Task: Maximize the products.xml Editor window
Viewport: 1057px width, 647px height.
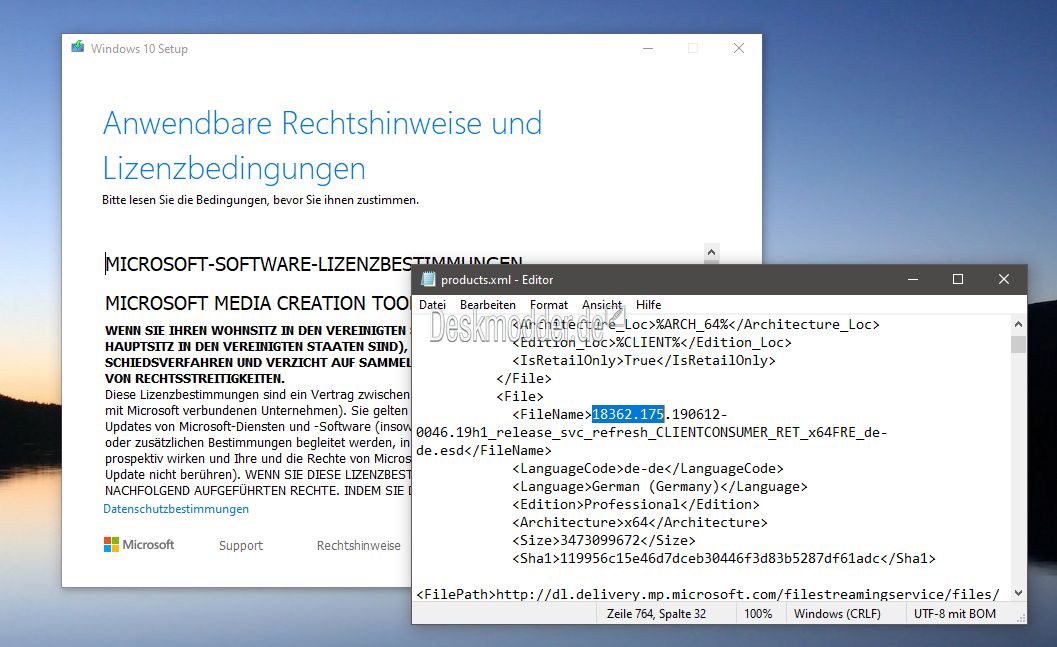Action: (x=958, y=279)
